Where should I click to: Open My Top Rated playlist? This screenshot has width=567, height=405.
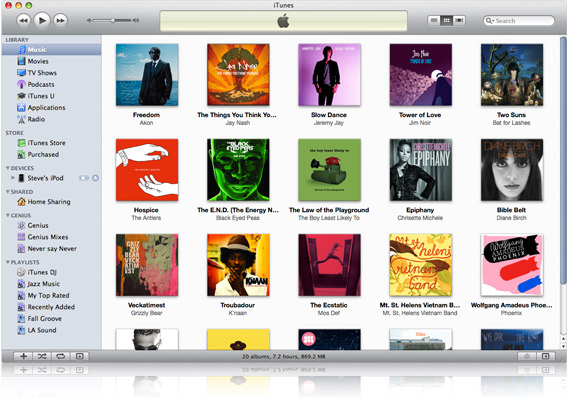pyautogui.click(x=52, y=295)
